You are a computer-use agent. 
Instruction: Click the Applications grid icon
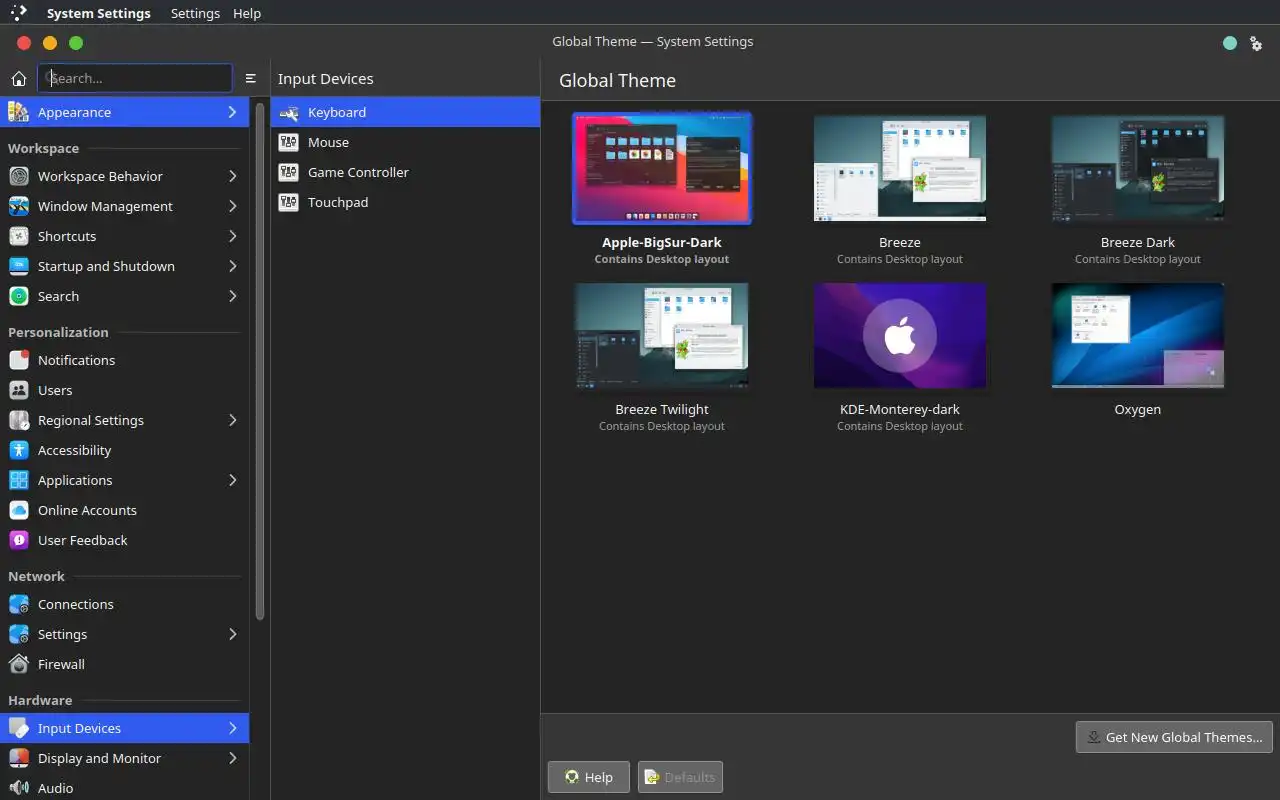click(x=18, y=480)
